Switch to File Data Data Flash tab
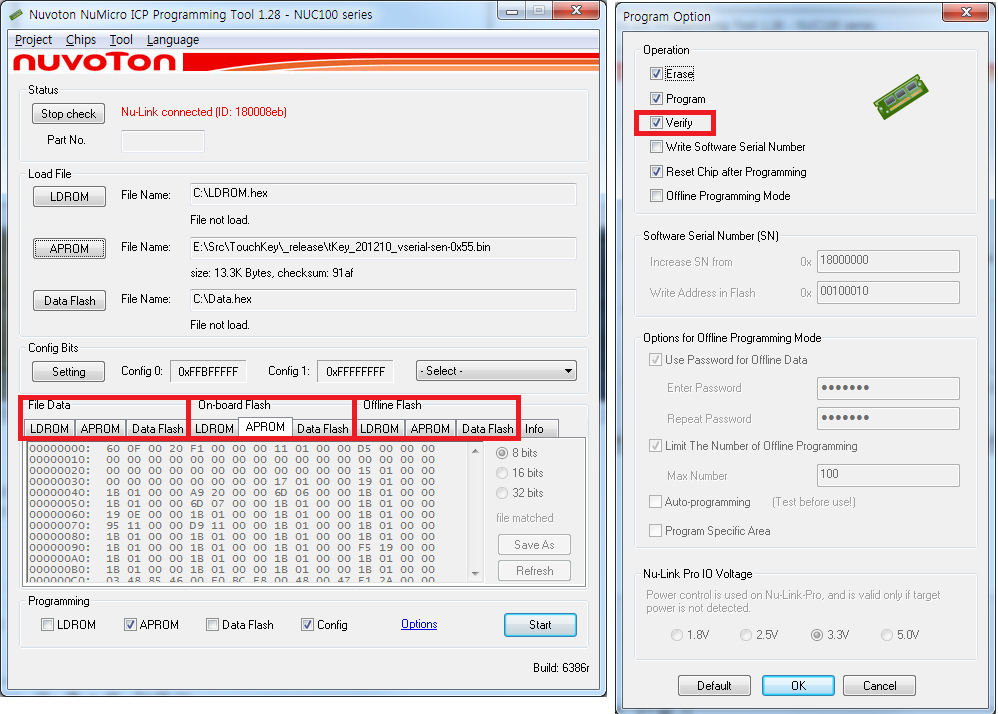The height and width of the screenshot is (714, 998). coord(157,429)
